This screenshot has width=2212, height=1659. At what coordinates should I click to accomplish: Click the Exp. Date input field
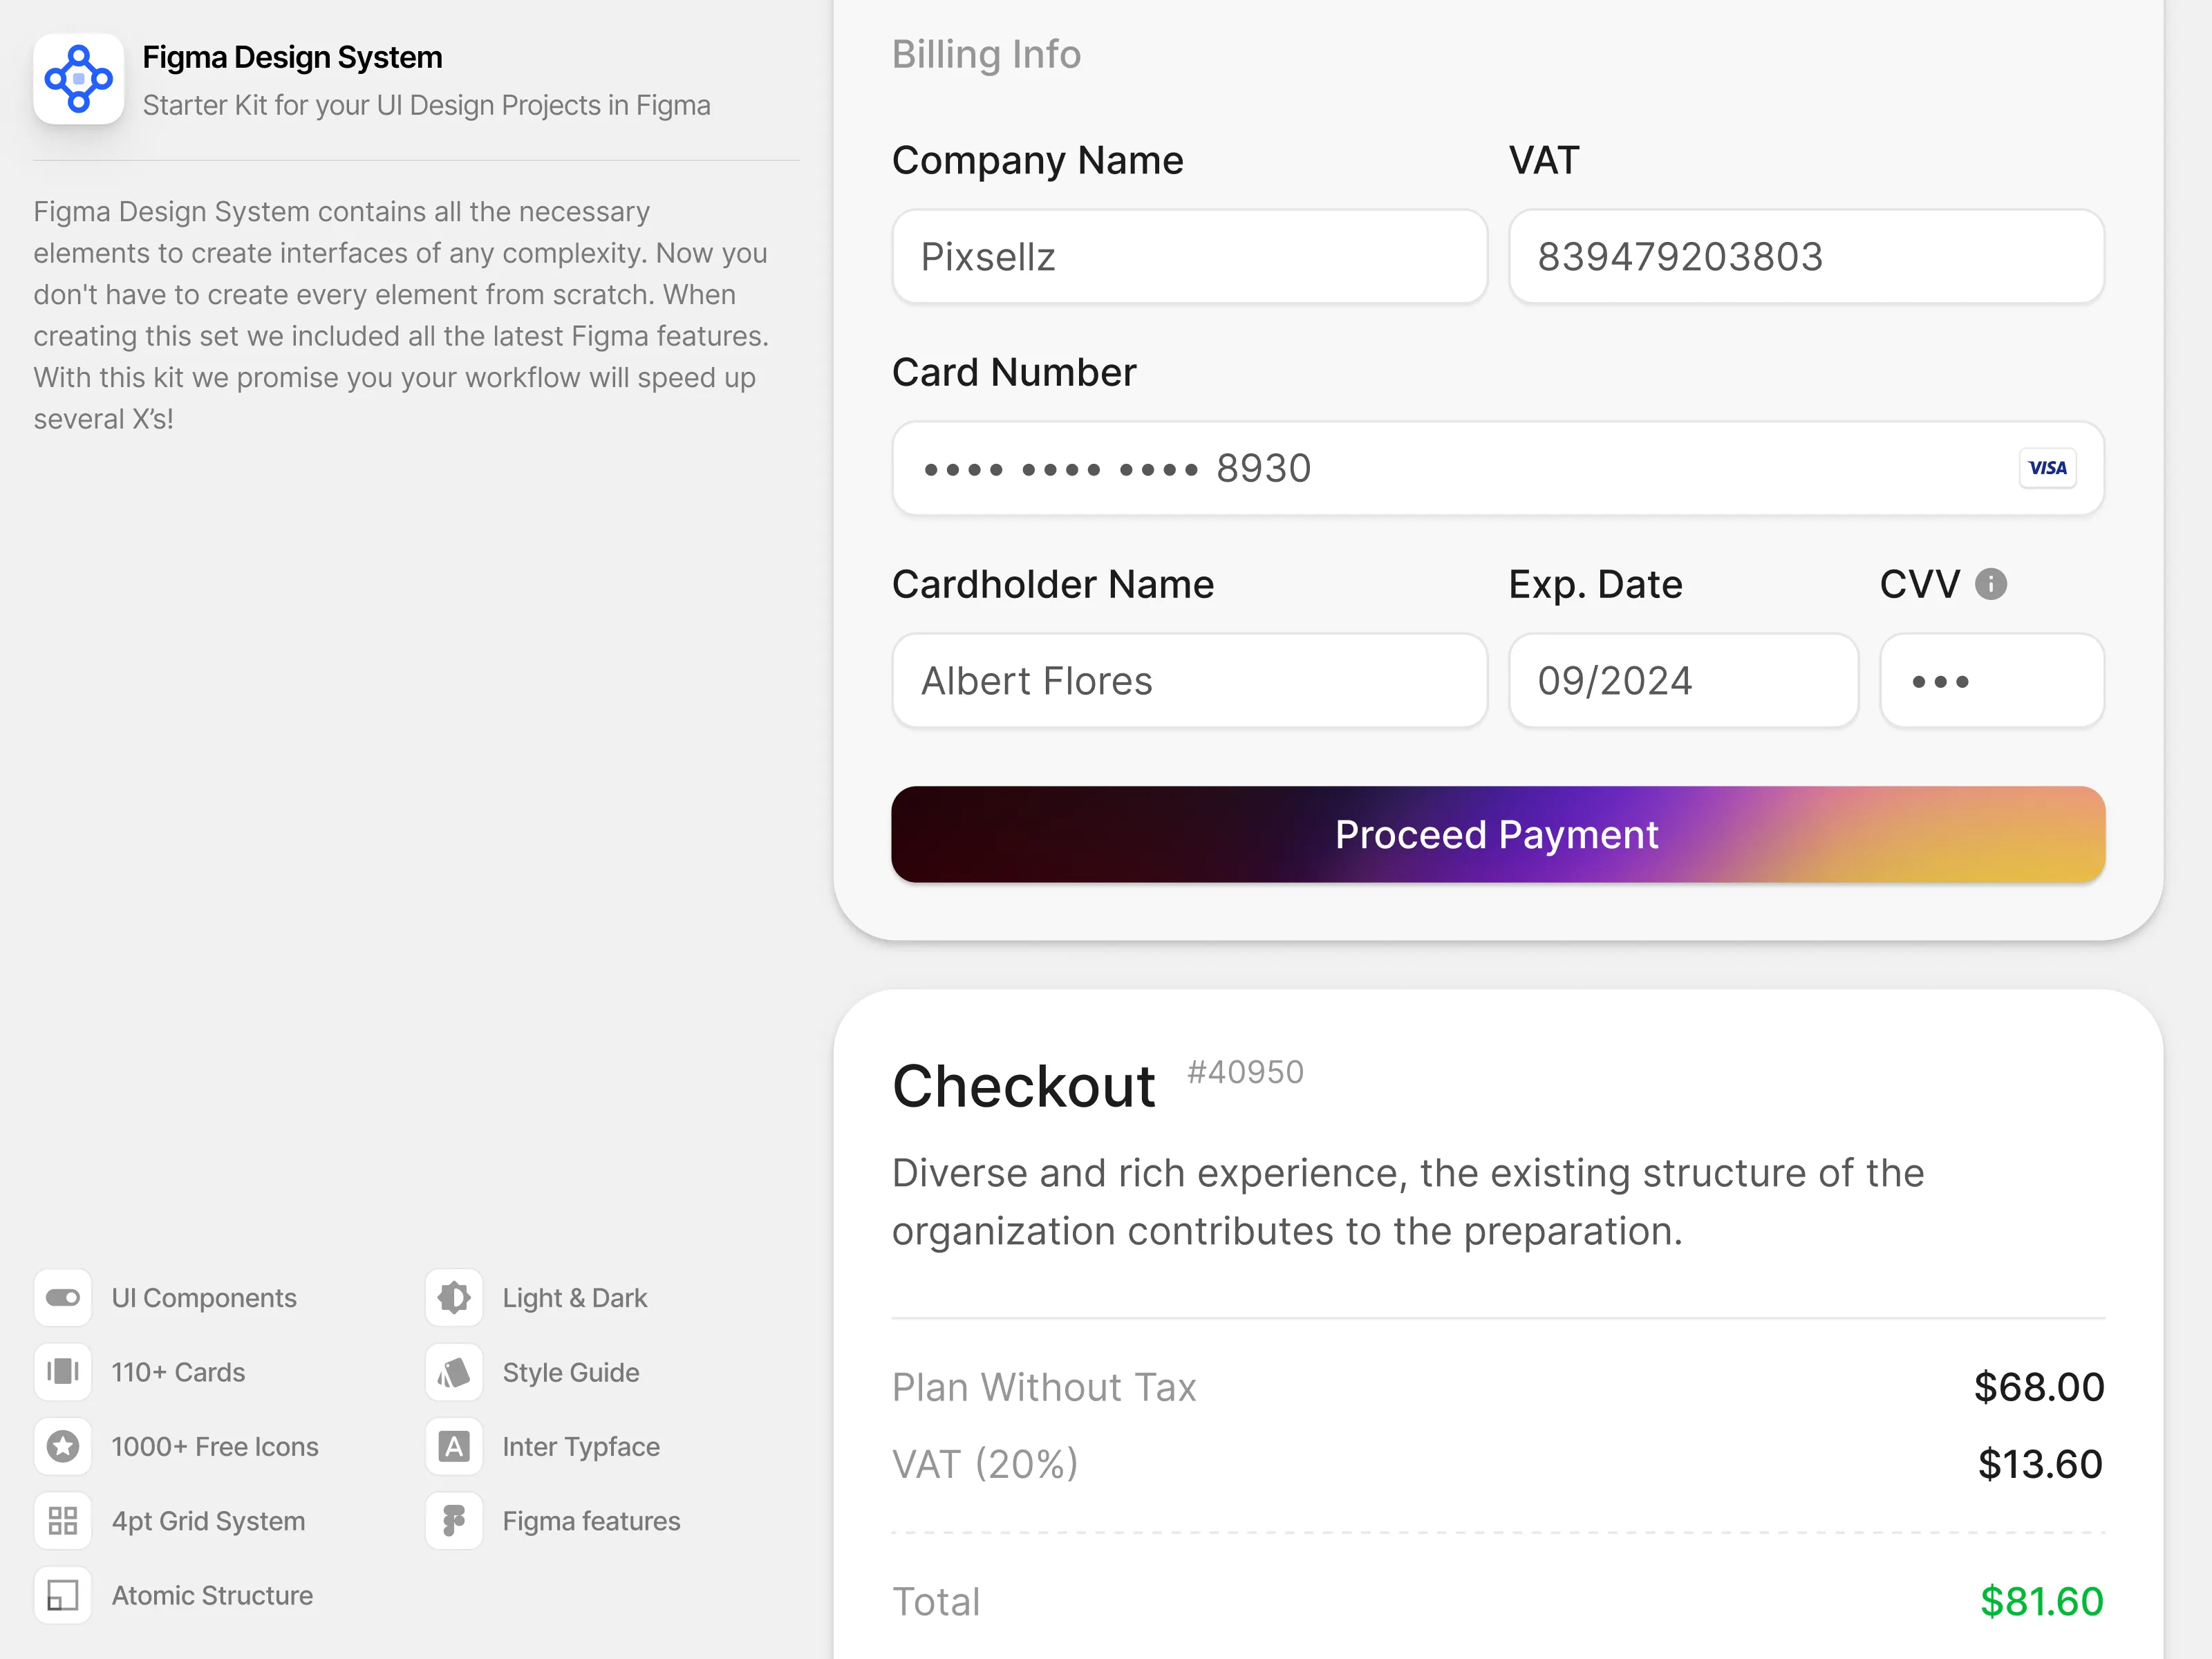coord(1683,680)
